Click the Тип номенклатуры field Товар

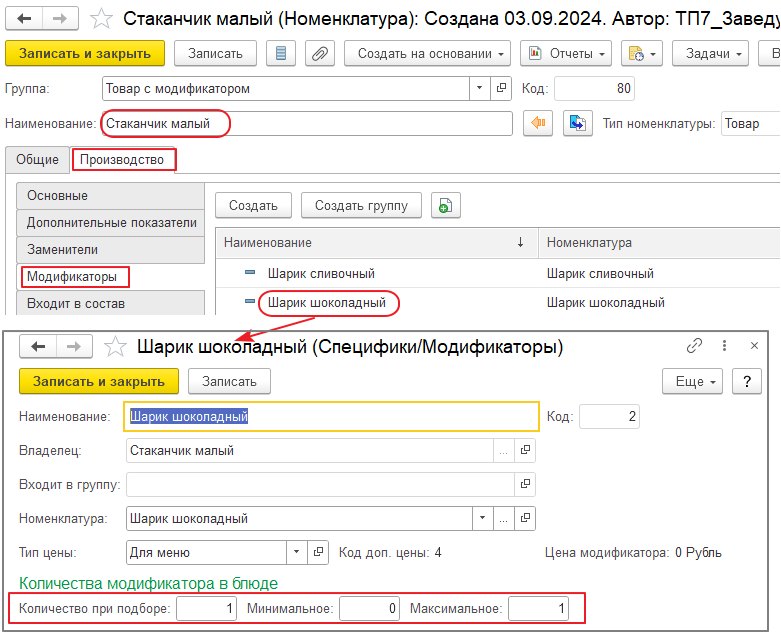pyautogui.click(x=751, y=124)
